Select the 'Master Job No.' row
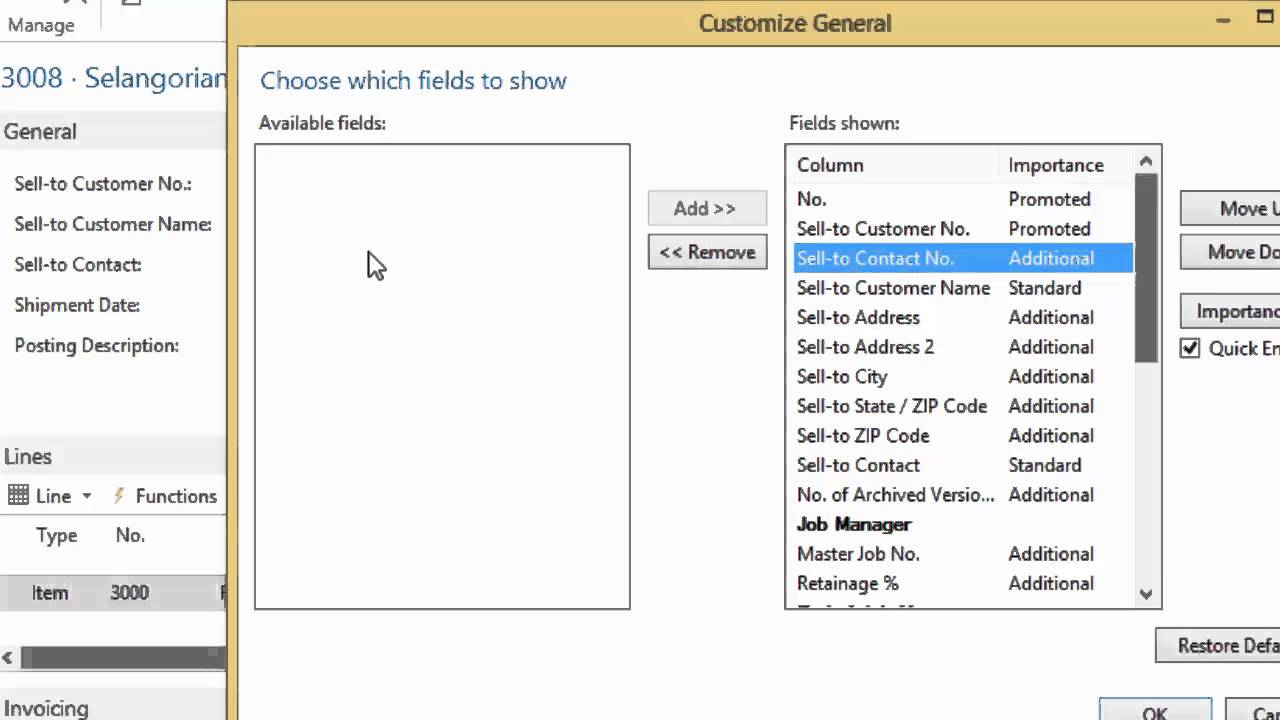Viewport: 1280px width, 720px height. click(963, 553)
